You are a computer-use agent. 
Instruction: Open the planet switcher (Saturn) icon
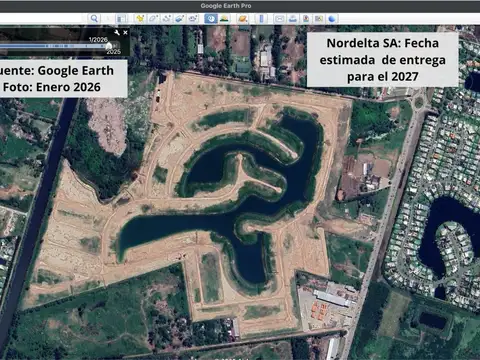click(242, 19)
